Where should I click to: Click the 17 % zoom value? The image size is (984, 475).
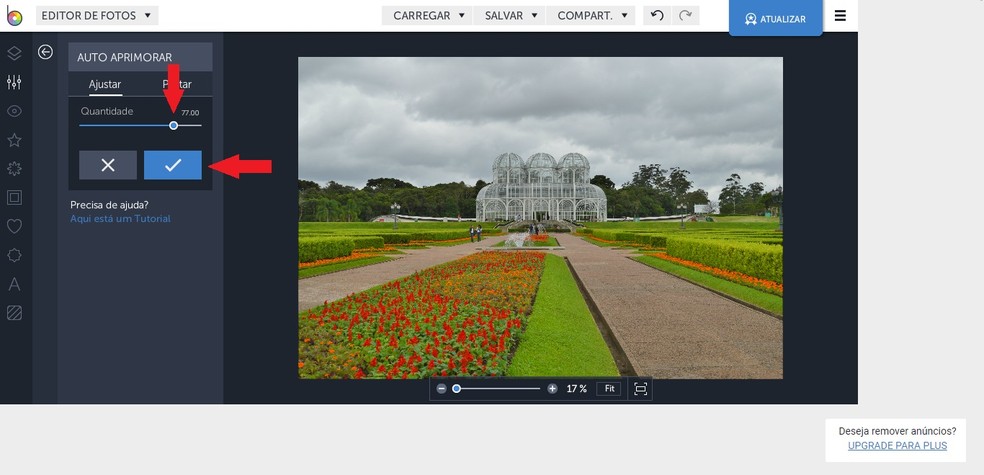tap(576, 389)
